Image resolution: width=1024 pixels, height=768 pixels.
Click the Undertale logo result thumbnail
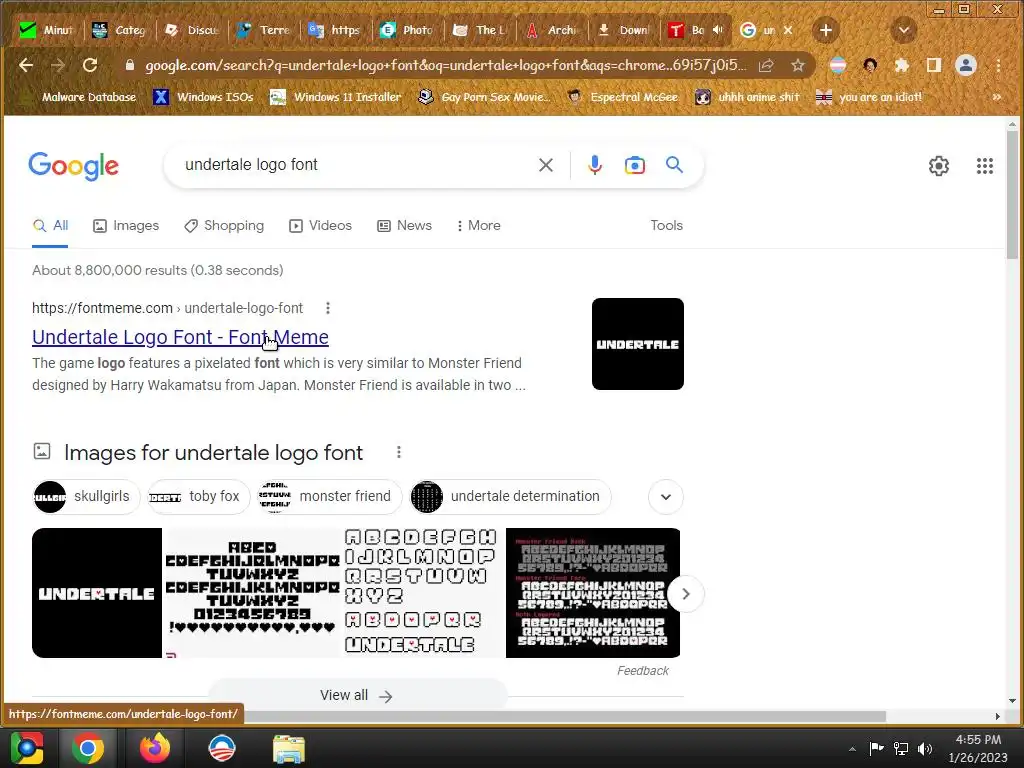point(637,344)
